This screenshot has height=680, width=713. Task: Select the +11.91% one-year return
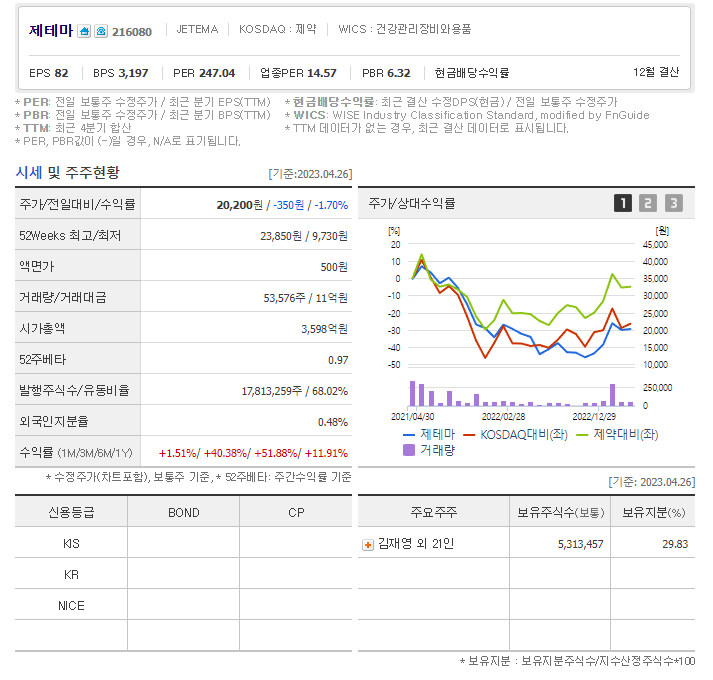click(x=326, y=453)
